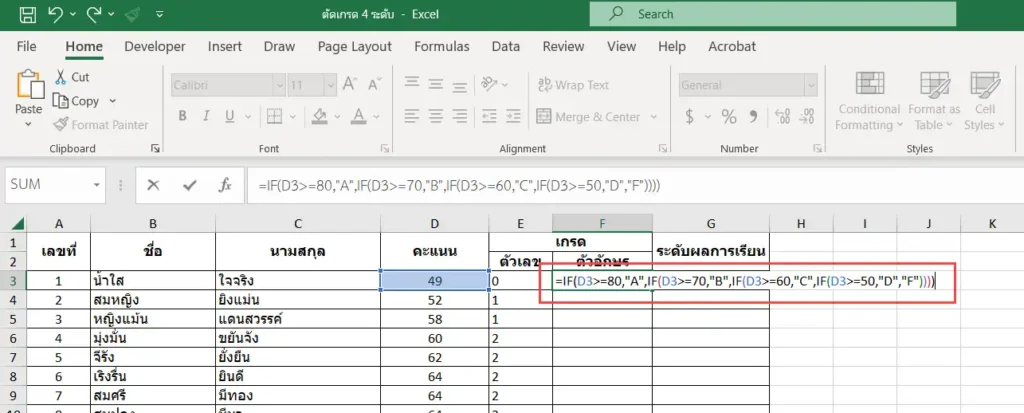Click the Name Box showing SUM
Viewport: 1024px width, 413px height.
(x=55, y=185)
